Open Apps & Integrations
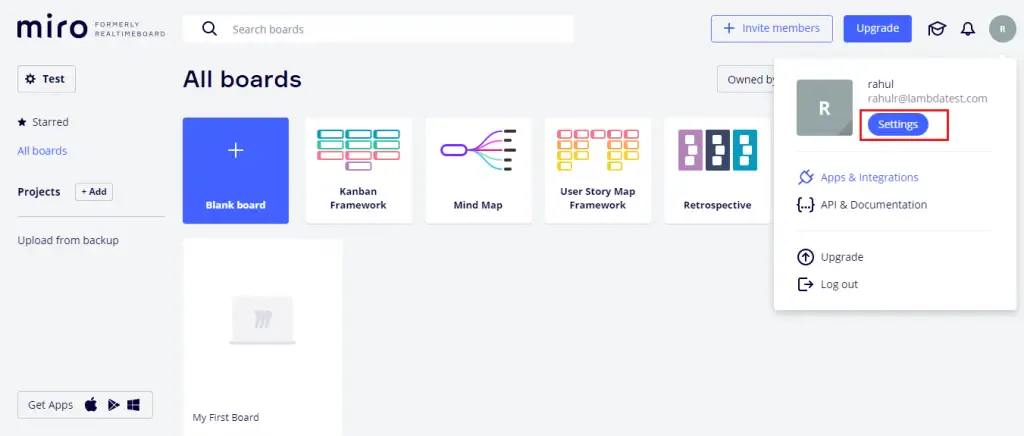This screenshot has height=436, width=1024. pyautogui.click(x=868, y=177)
